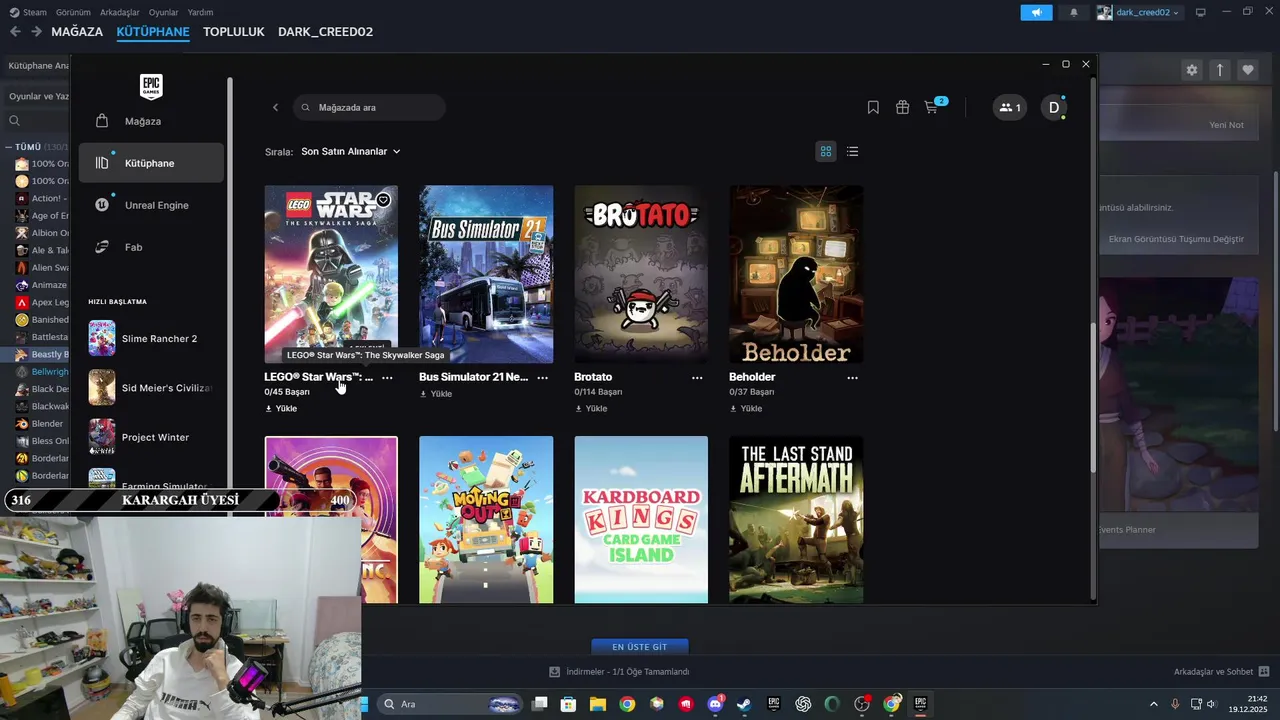Open ChatGPT from the taskbar

pyautogui.click(x=803, y=704)
